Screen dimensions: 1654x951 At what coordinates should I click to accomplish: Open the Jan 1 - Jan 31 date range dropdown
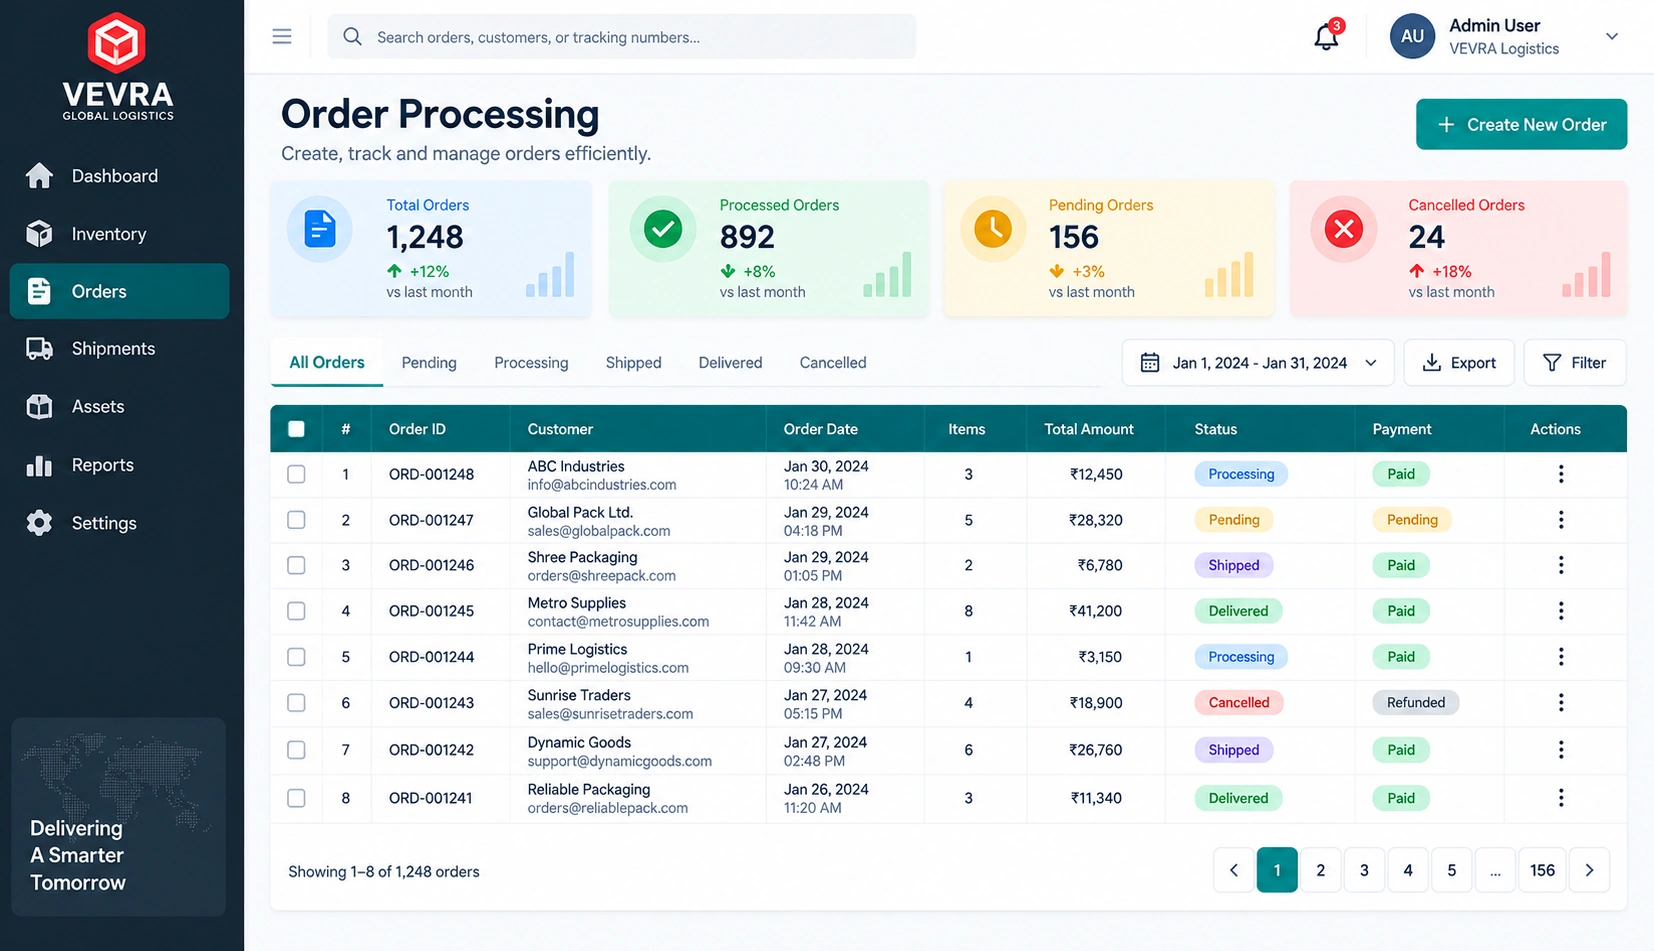[x=1259, y=363]
